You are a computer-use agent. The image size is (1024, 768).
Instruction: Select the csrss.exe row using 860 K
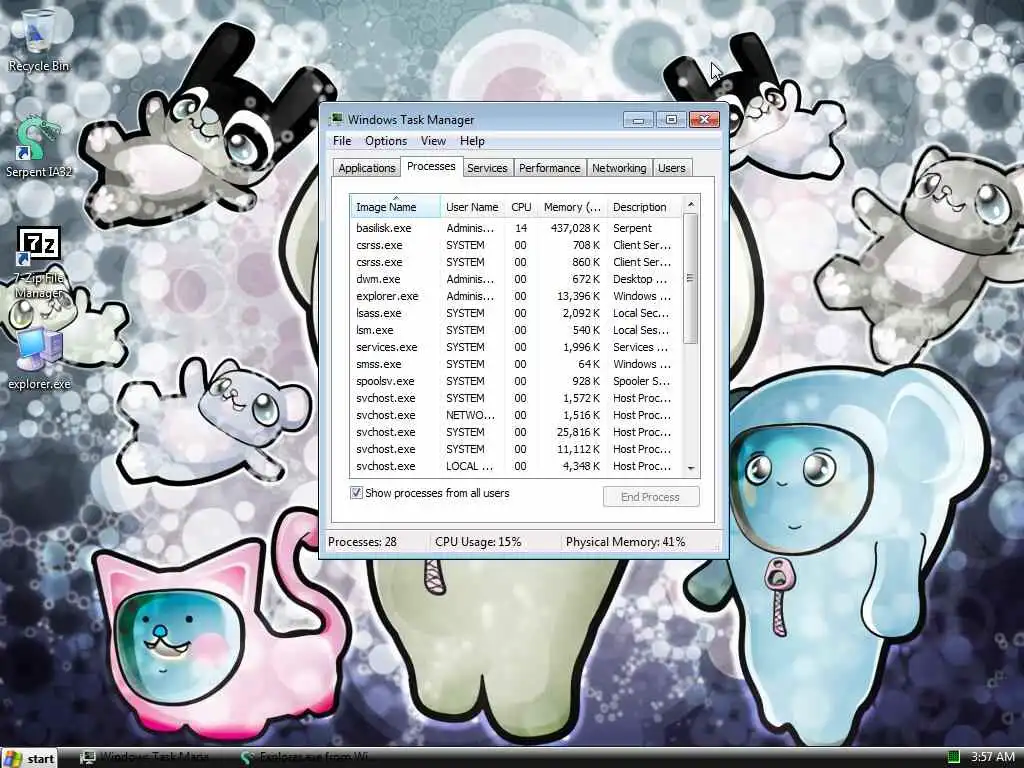[x=516, y=262]
